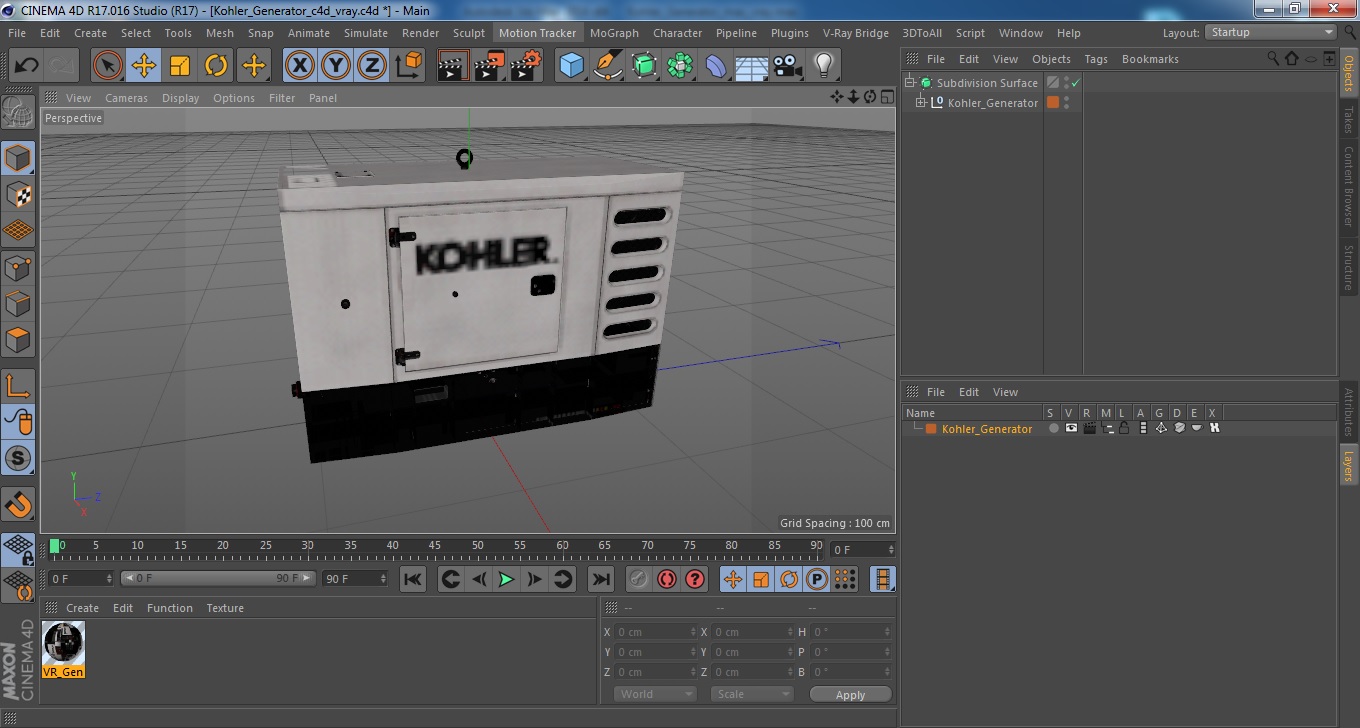Expand the Kohler_Generator object node
1360x728 pixels.
click(x=921, y=103)
